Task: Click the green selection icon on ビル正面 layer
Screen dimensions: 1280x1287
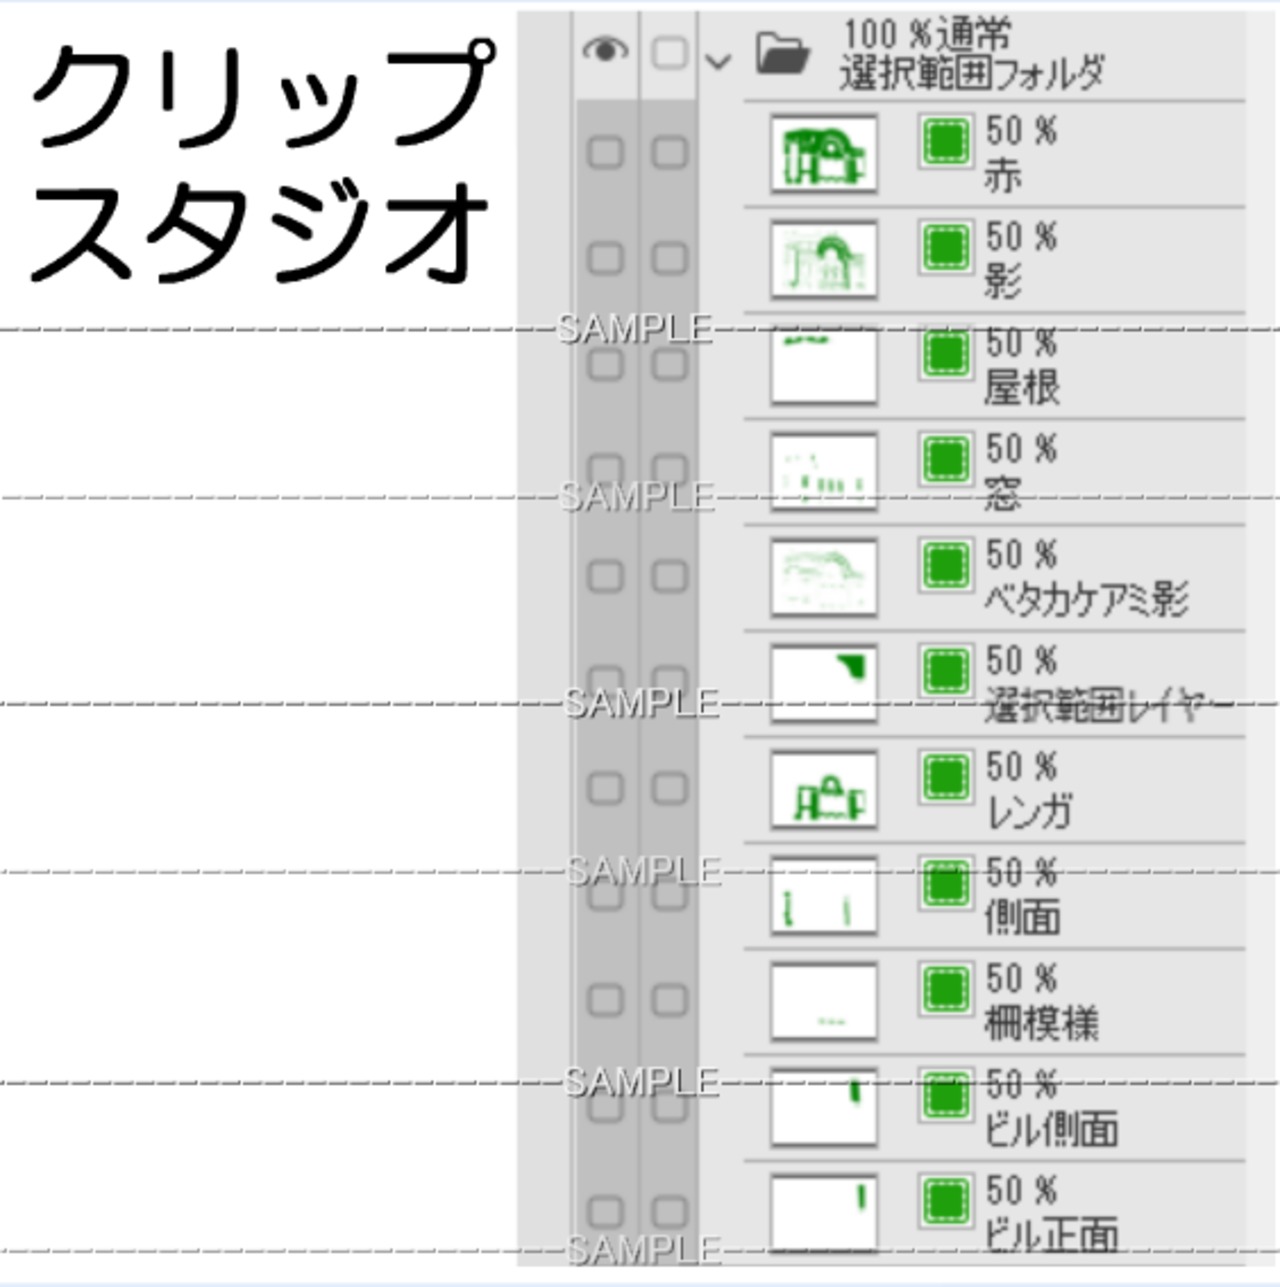Action: pos(945,1201)
